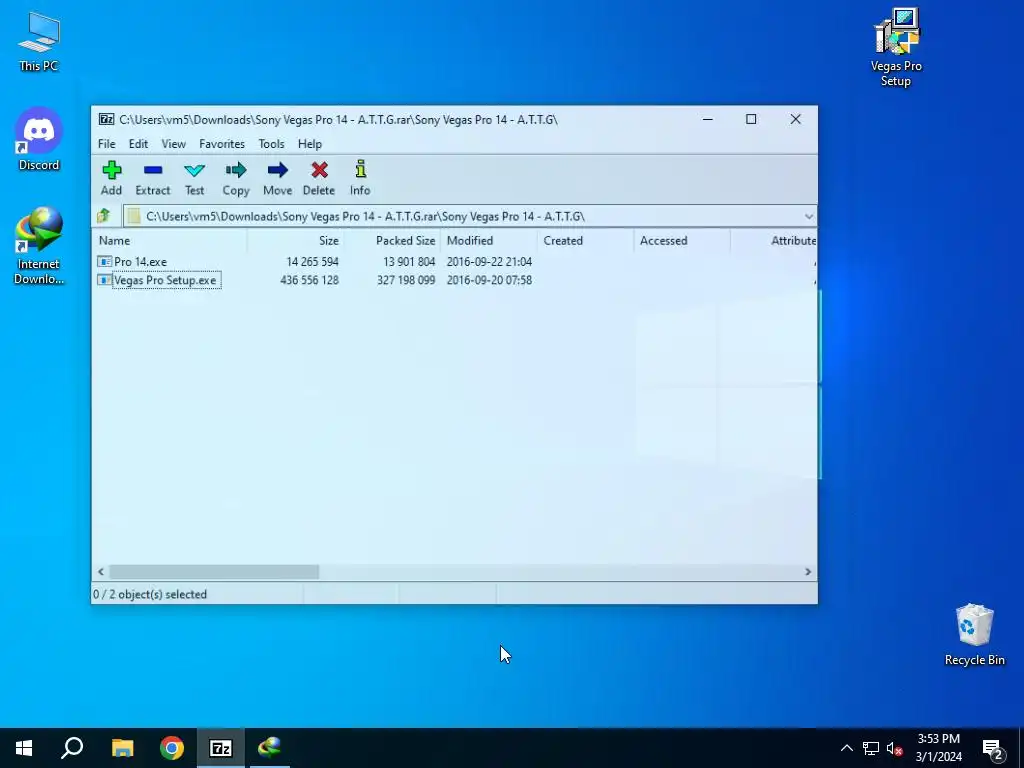Select the Discord desktop shortcut
Image resolution: width=1024 pixels, height=768 pixels.
[x=39, y=139]
